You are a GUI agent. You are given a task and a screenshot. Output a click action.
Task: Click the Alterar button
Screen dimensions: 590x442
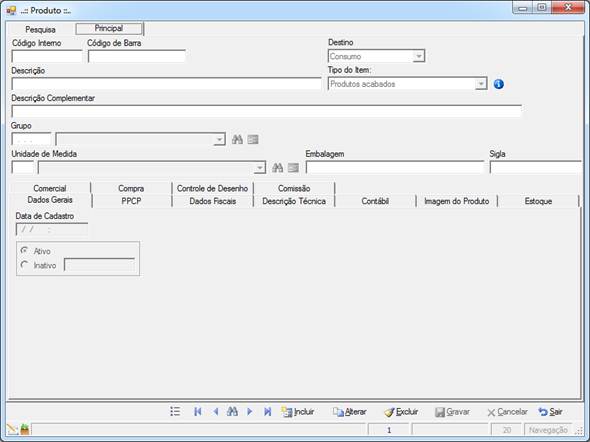point(350,412)
